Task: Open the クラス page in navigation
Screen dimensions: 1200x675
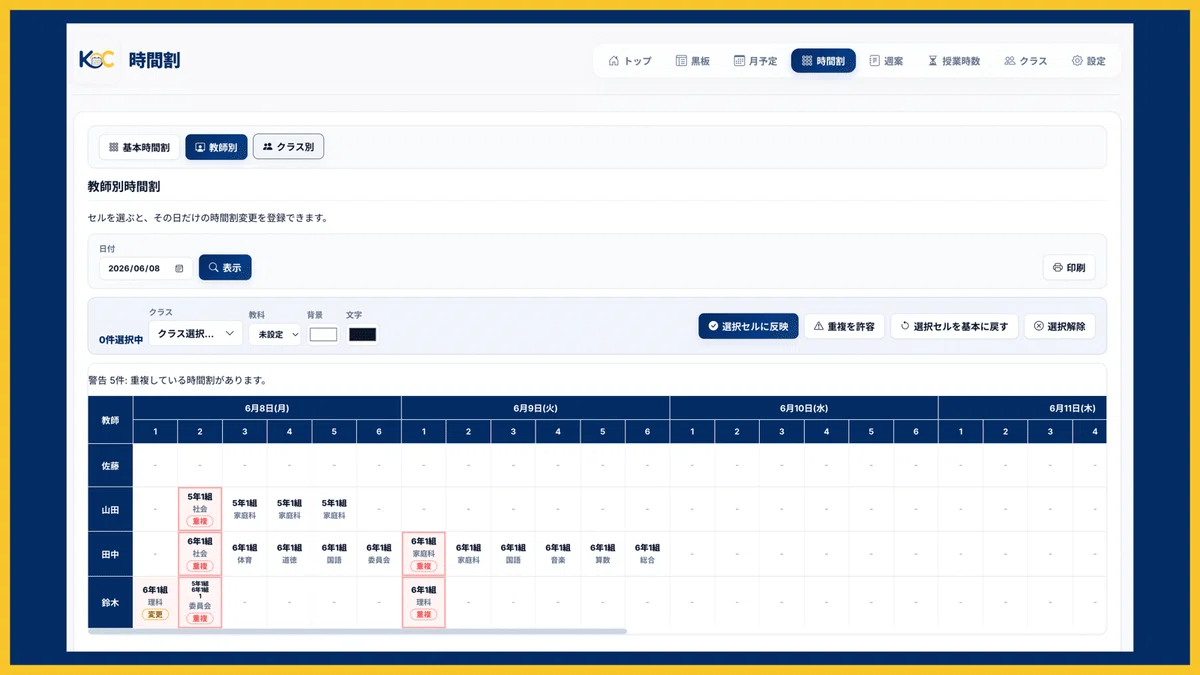Action: [1026, 61]
